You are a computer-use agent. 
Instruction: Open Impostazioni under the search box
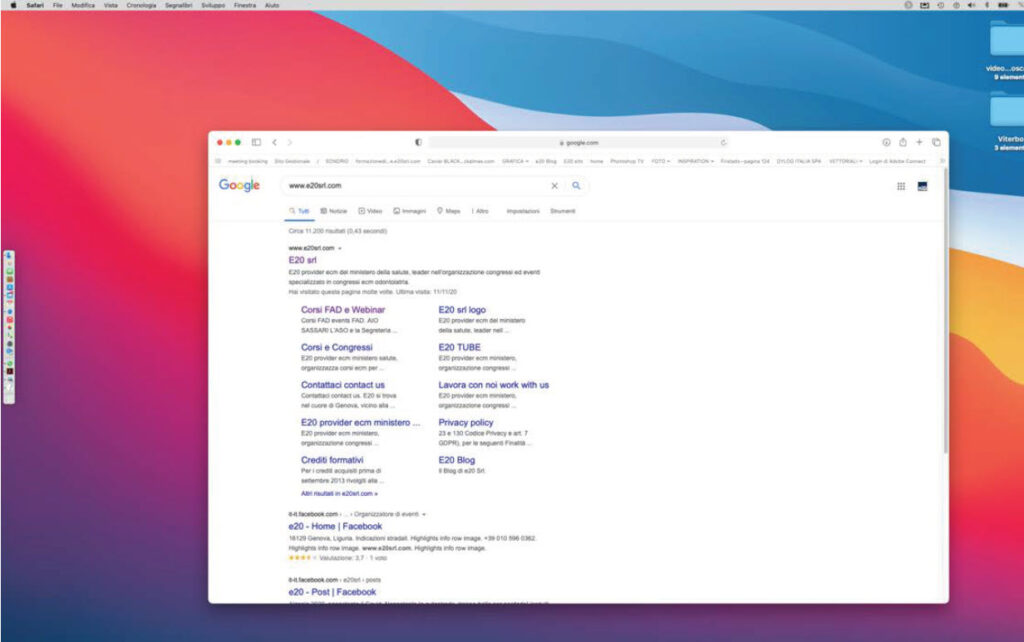523,211
